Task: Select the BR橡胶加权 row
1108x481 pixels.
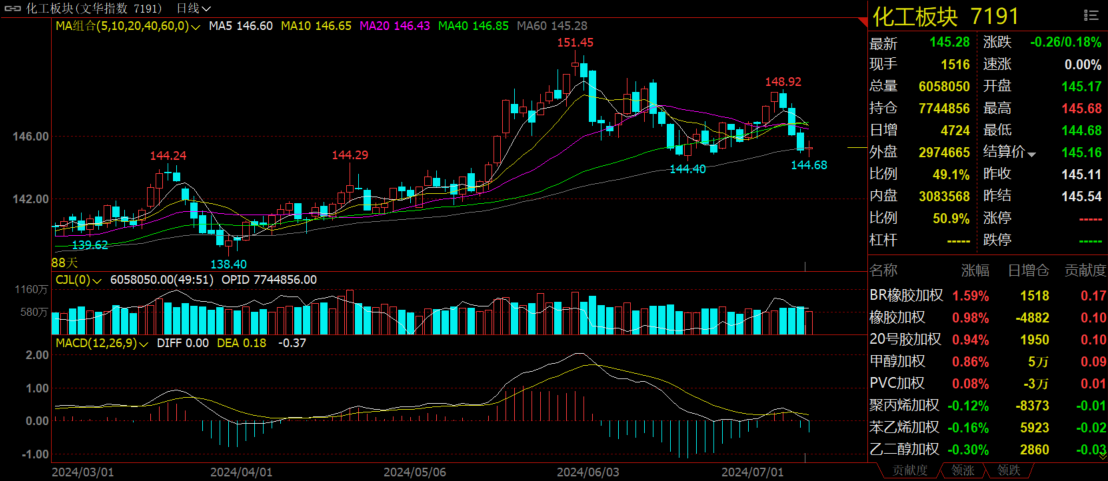Action: coord(988,295)
